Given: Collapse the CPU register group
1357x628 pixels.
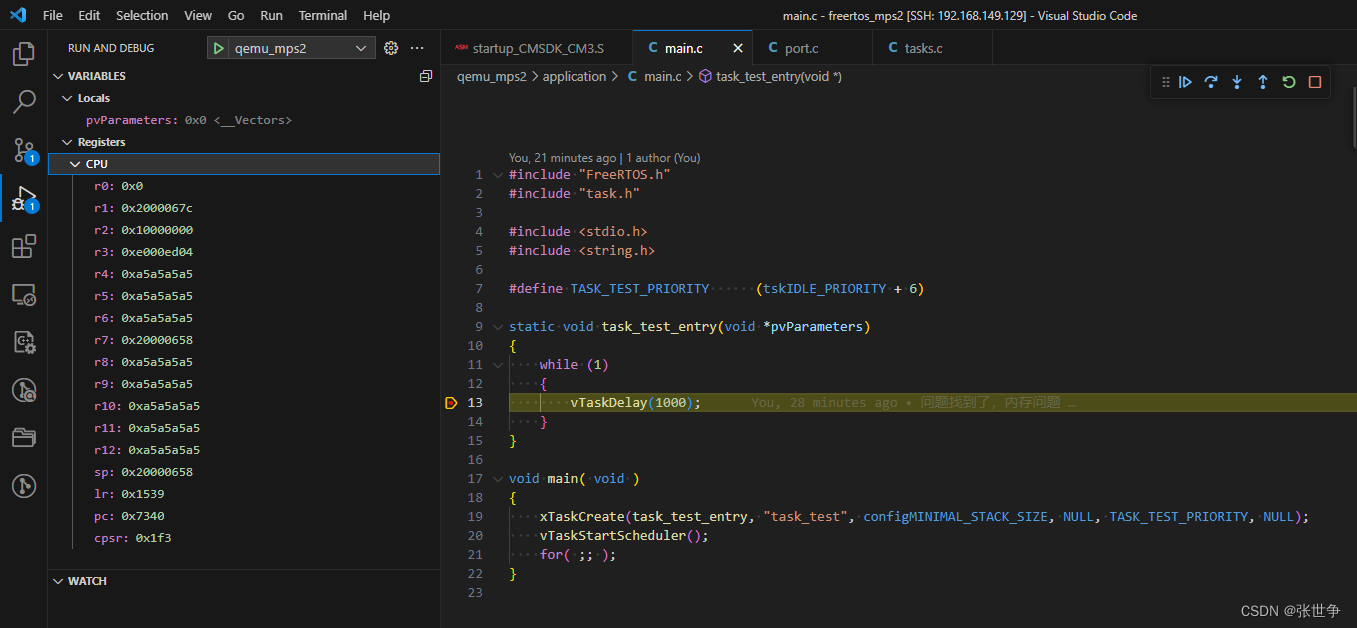Looking at the screenshot, I should click(x=76, y=164).
